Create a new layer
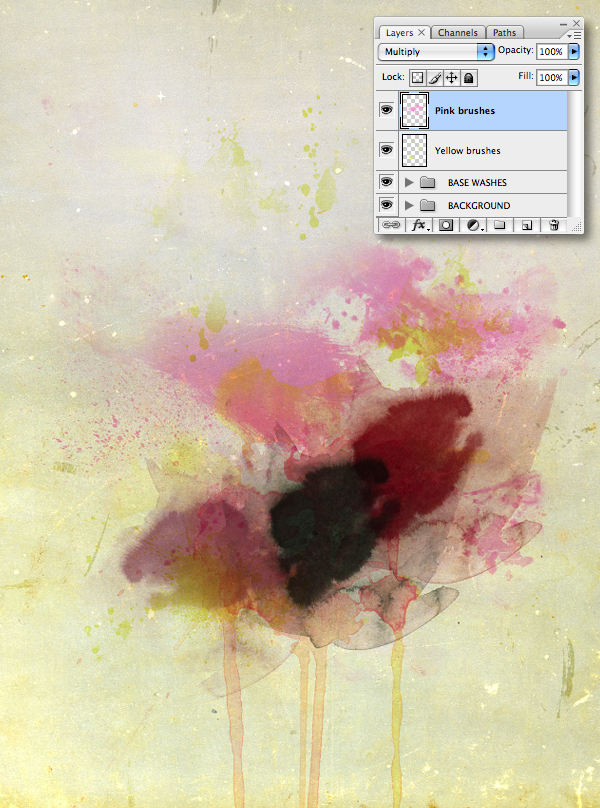This screenshot has width=600, height=808. [x=526, y=225]
